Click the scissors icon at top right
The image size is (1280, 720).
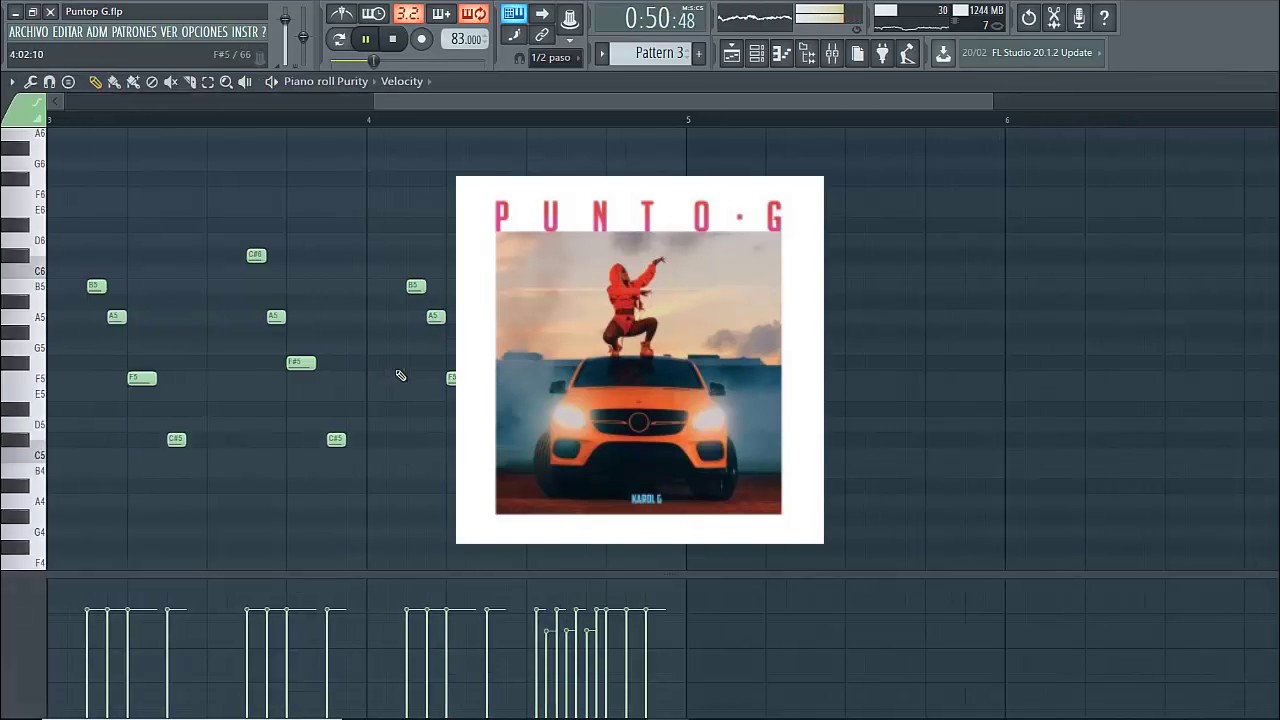tap(1054, 18)
